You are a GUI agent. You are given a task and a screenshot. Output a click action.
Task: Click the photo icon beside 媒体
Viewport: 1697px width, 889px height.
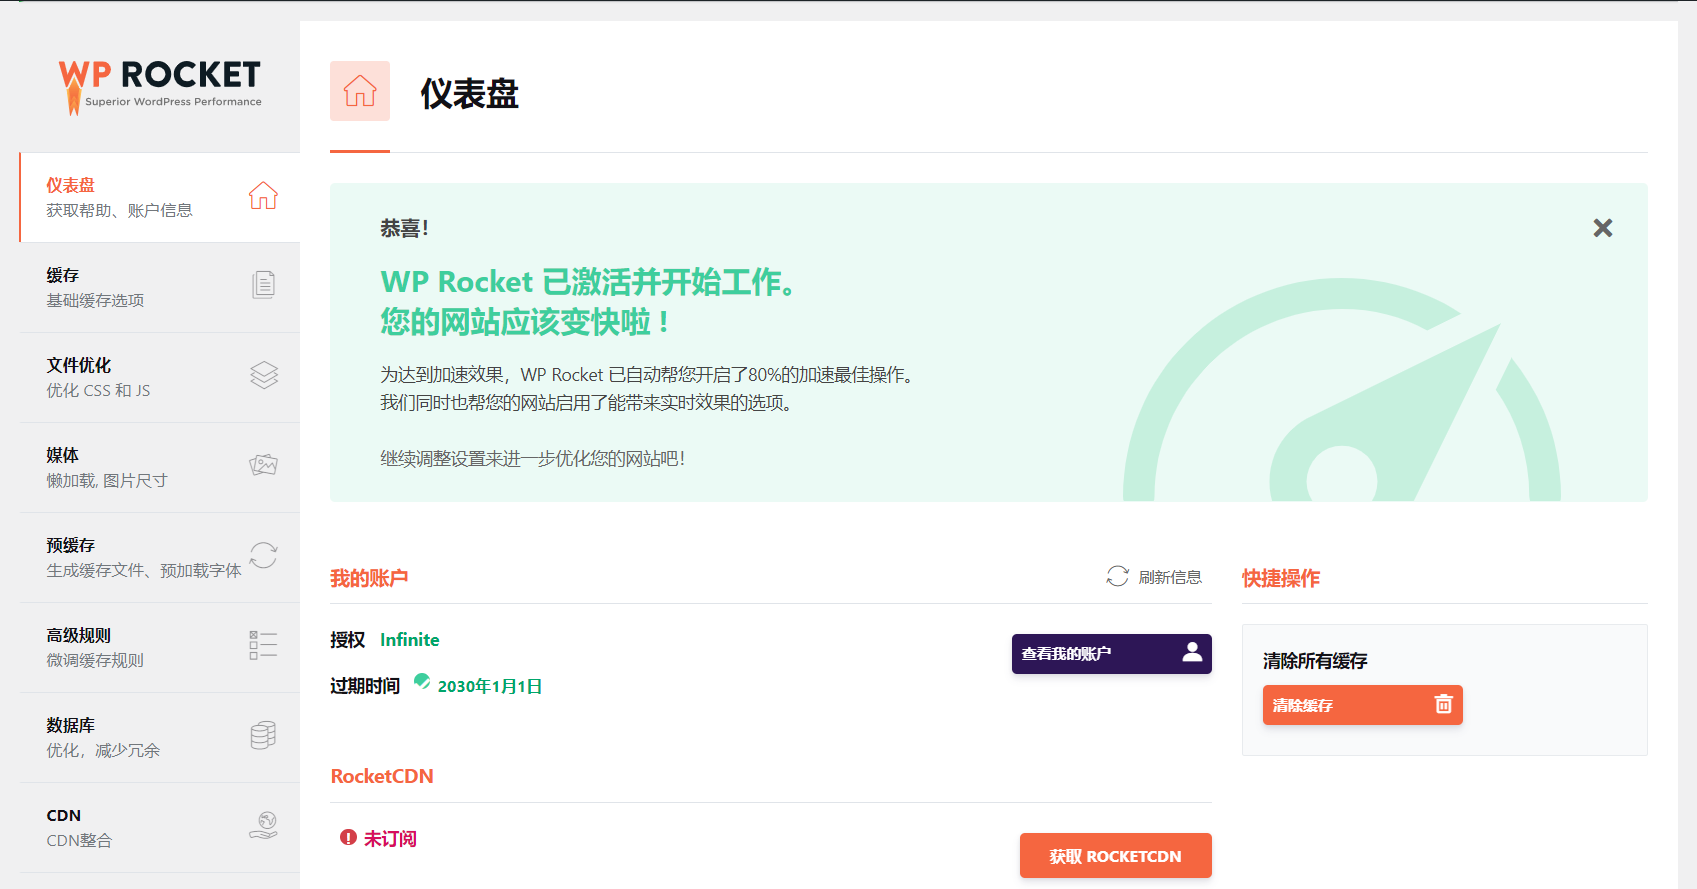[264, 465]
